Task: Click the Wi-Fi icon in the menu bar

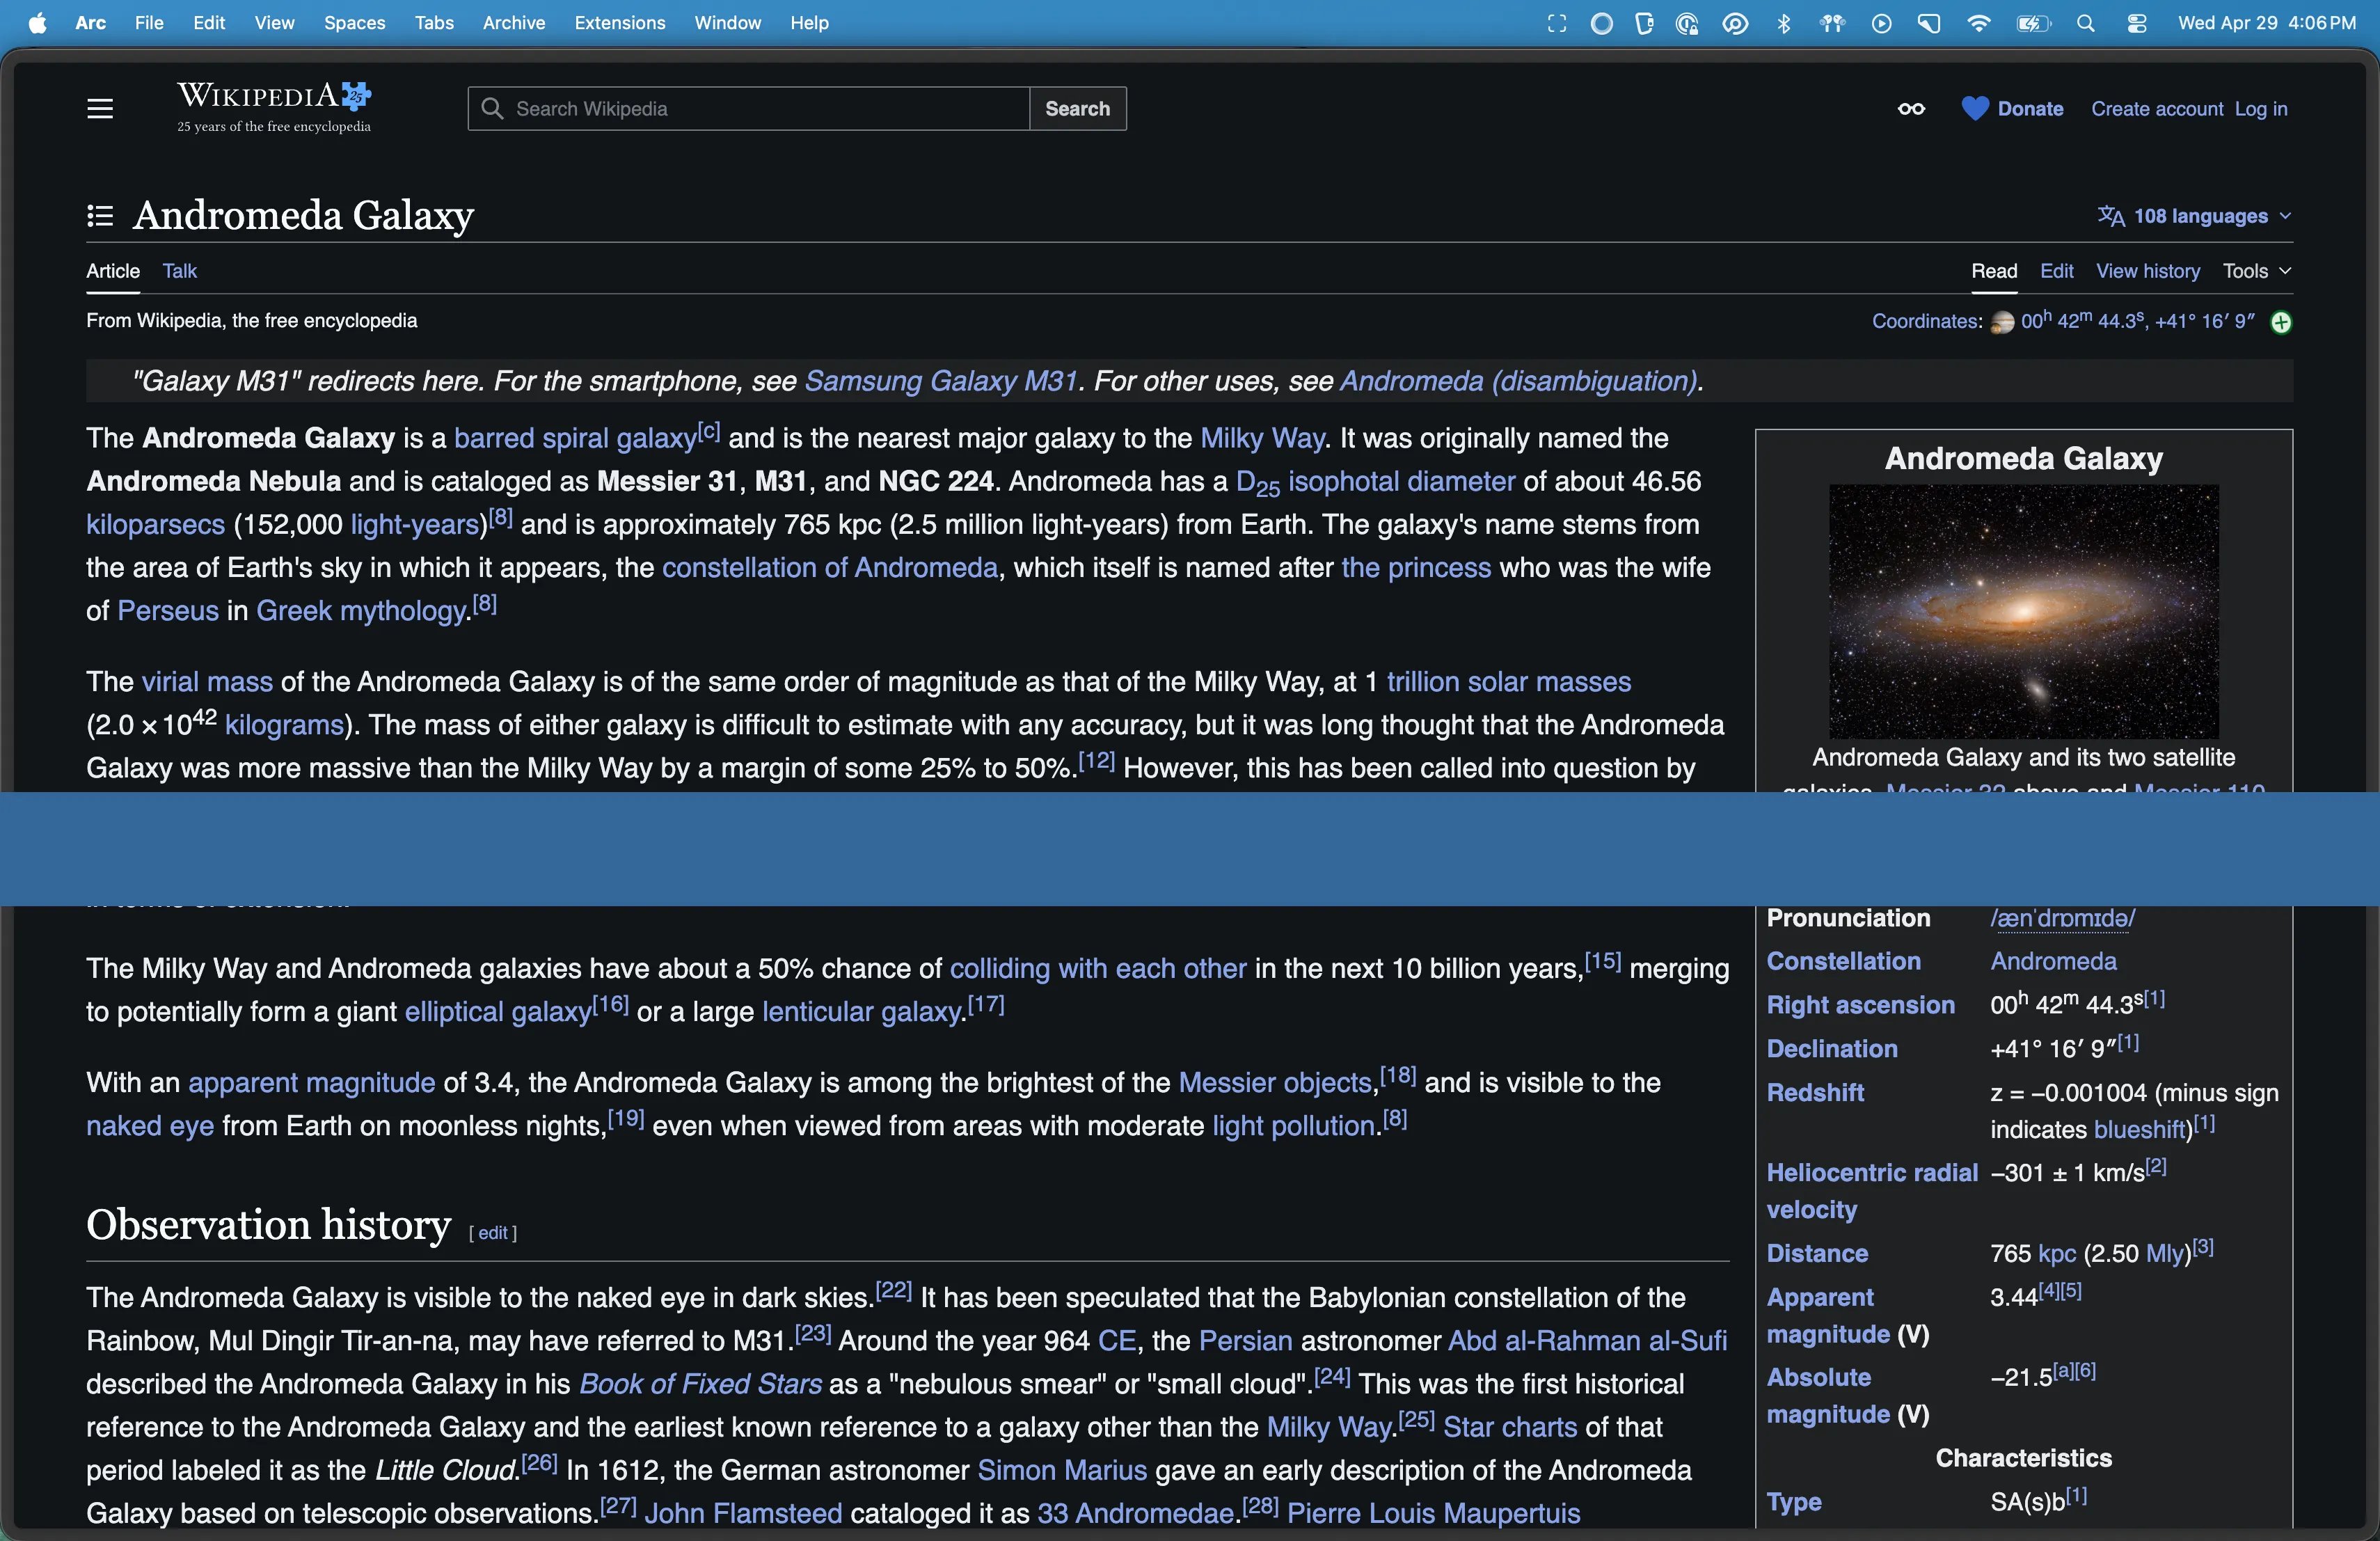Action: pos(1978,23)
